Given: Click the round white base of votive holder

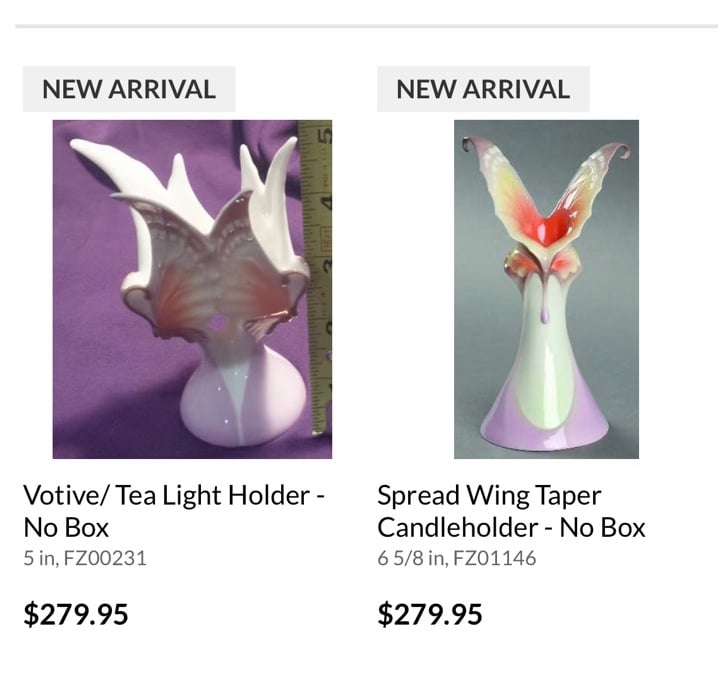Looking at the screenshot, I should [243, 405].
